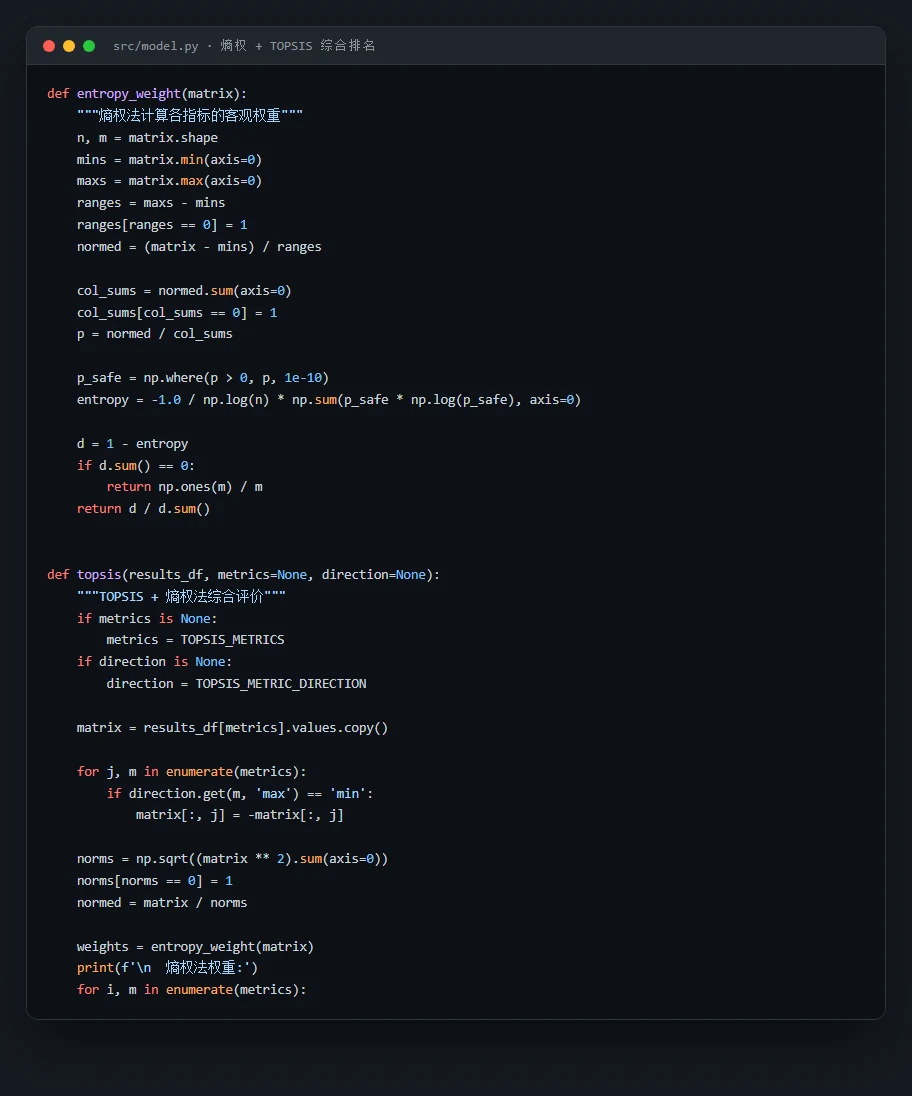Click the topsis function name definition
The width and height of the screenshot is (912, 1096).
pos(99,575)
